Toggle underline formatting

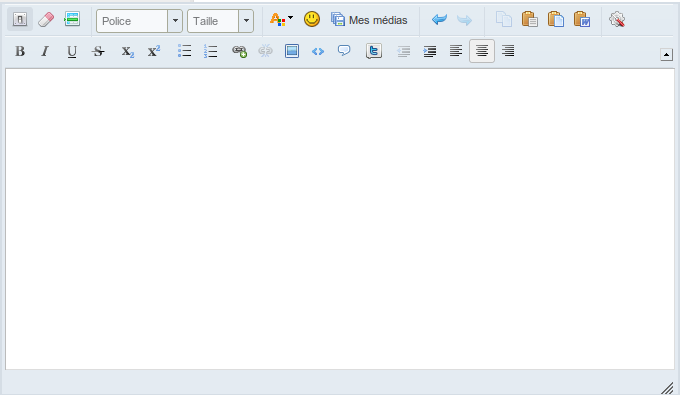click(72, 52)
